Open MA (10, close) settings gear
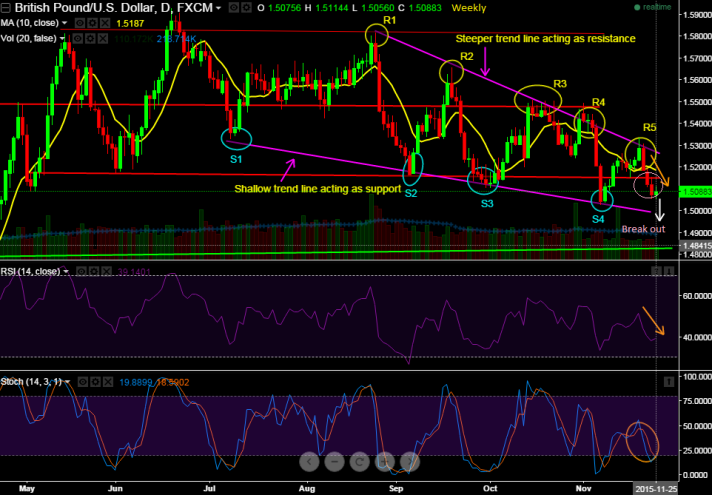This screenshot has height=495, width=712. coord(92,23)
